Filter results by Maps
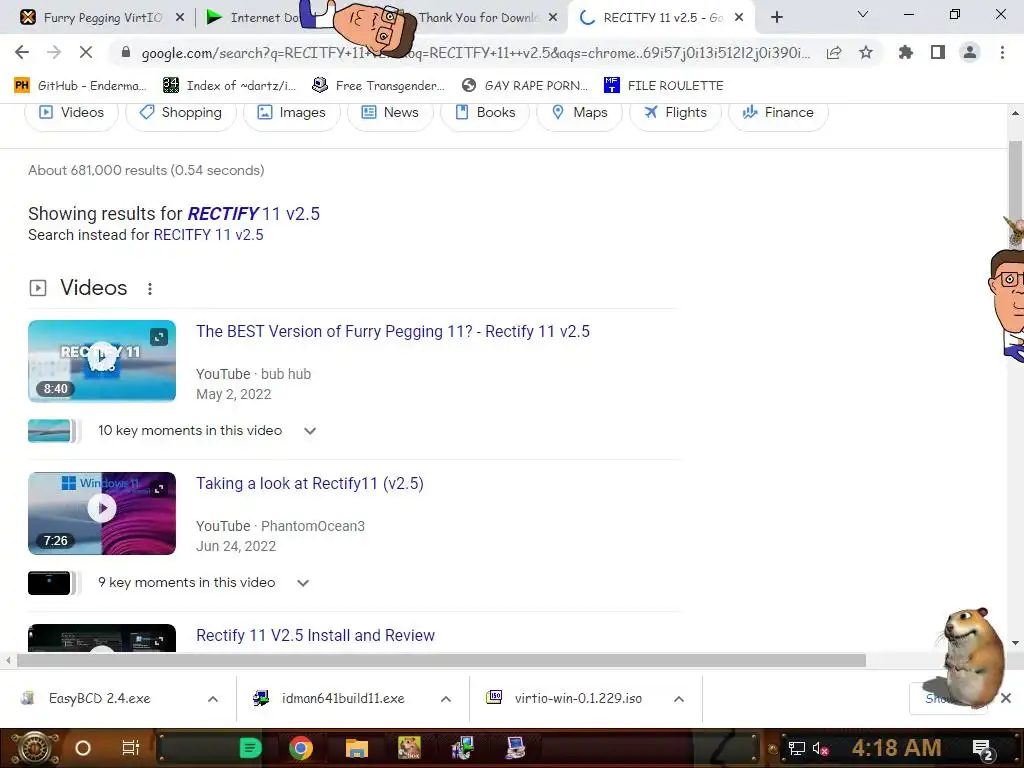This screenshot has width=1024, height=768. tap(579, 112)
